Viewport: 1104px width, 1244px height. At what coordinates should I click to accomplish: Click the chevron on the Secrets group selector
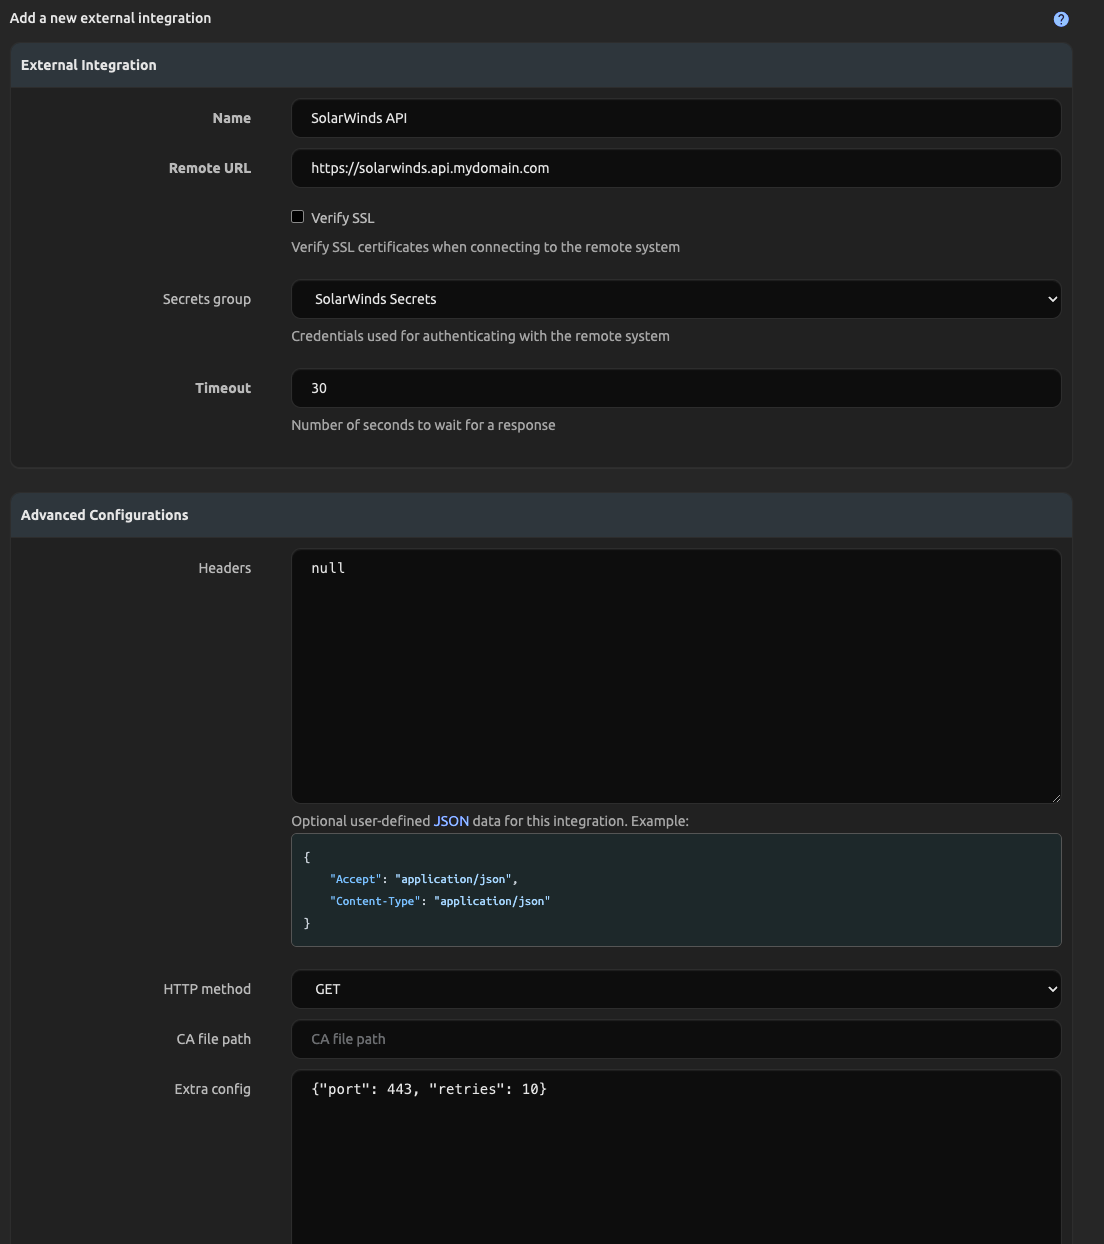[x=1051, y=298]
